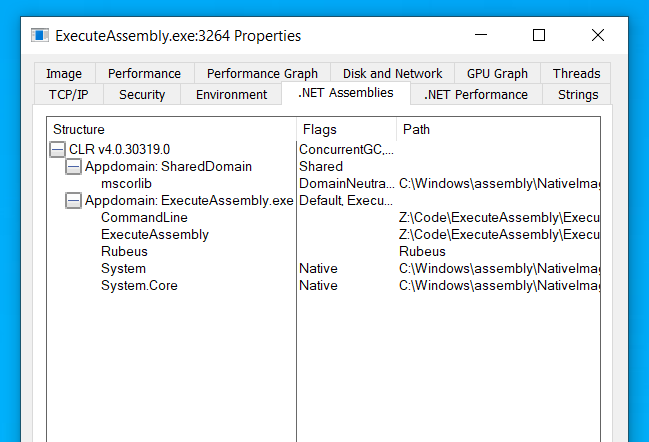Go to the TCP/IP tab
The image size is (649, 442).
pos(68,95)
